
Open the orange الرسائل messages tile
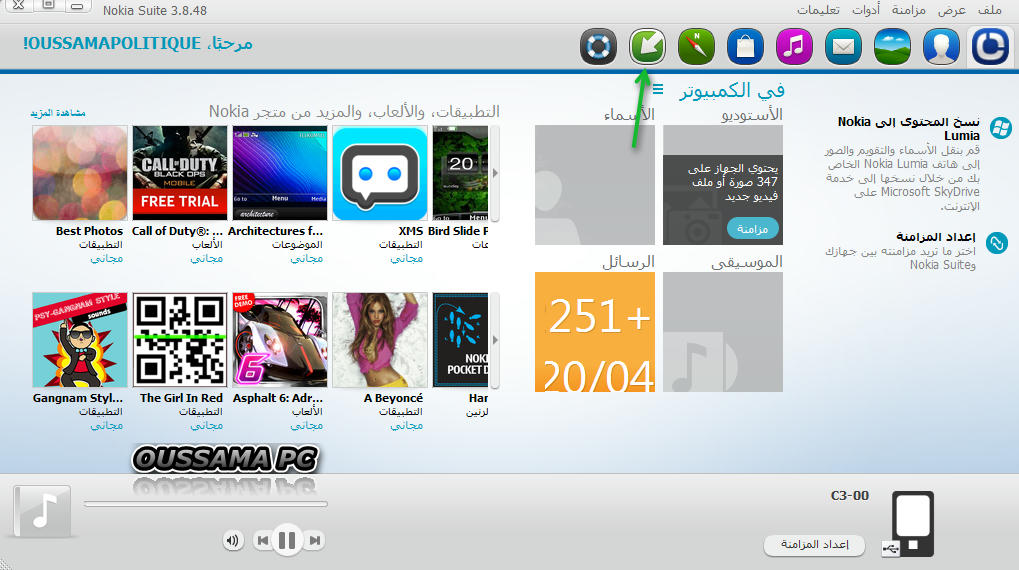pos(595,332)
